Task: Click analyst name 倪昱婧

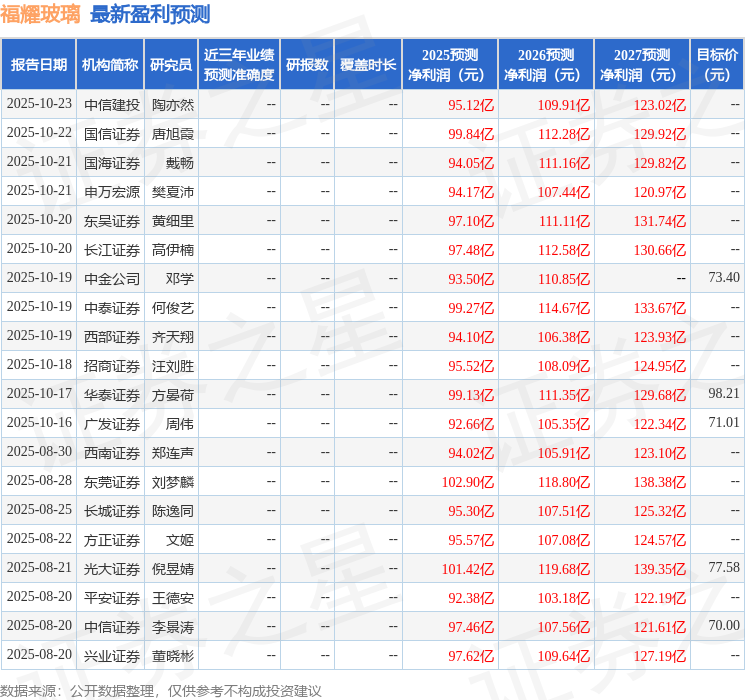Action: tap(172, 568)
